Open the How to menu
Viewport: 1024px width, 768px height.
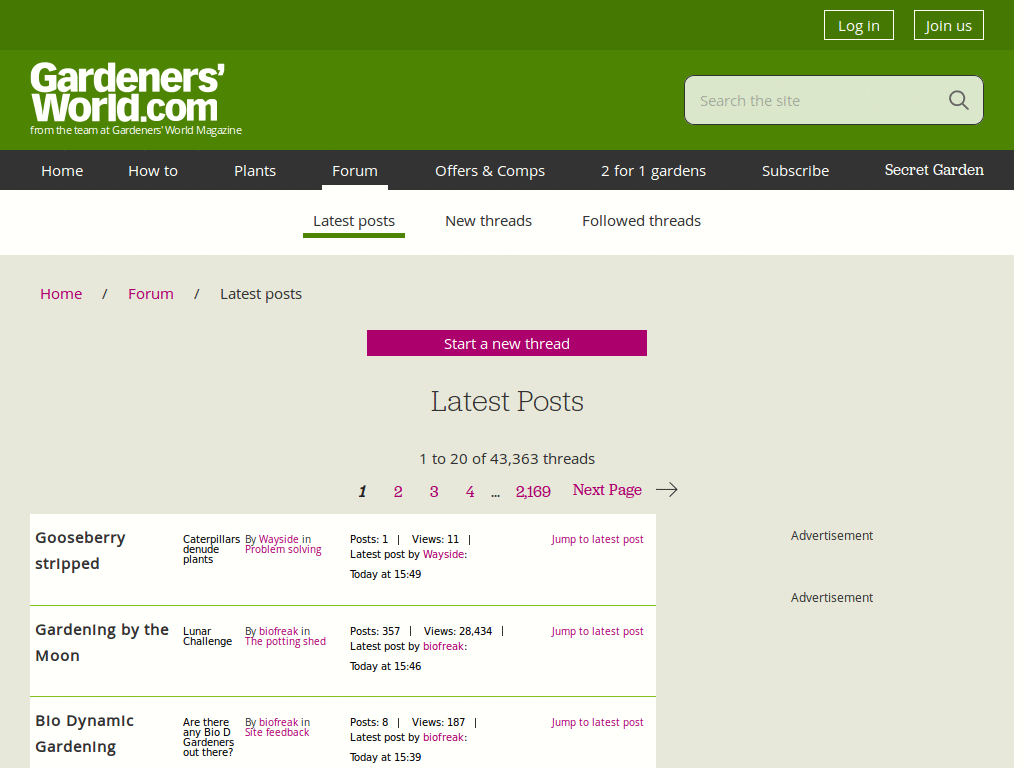pyautogui.click(x=153, y=170)
